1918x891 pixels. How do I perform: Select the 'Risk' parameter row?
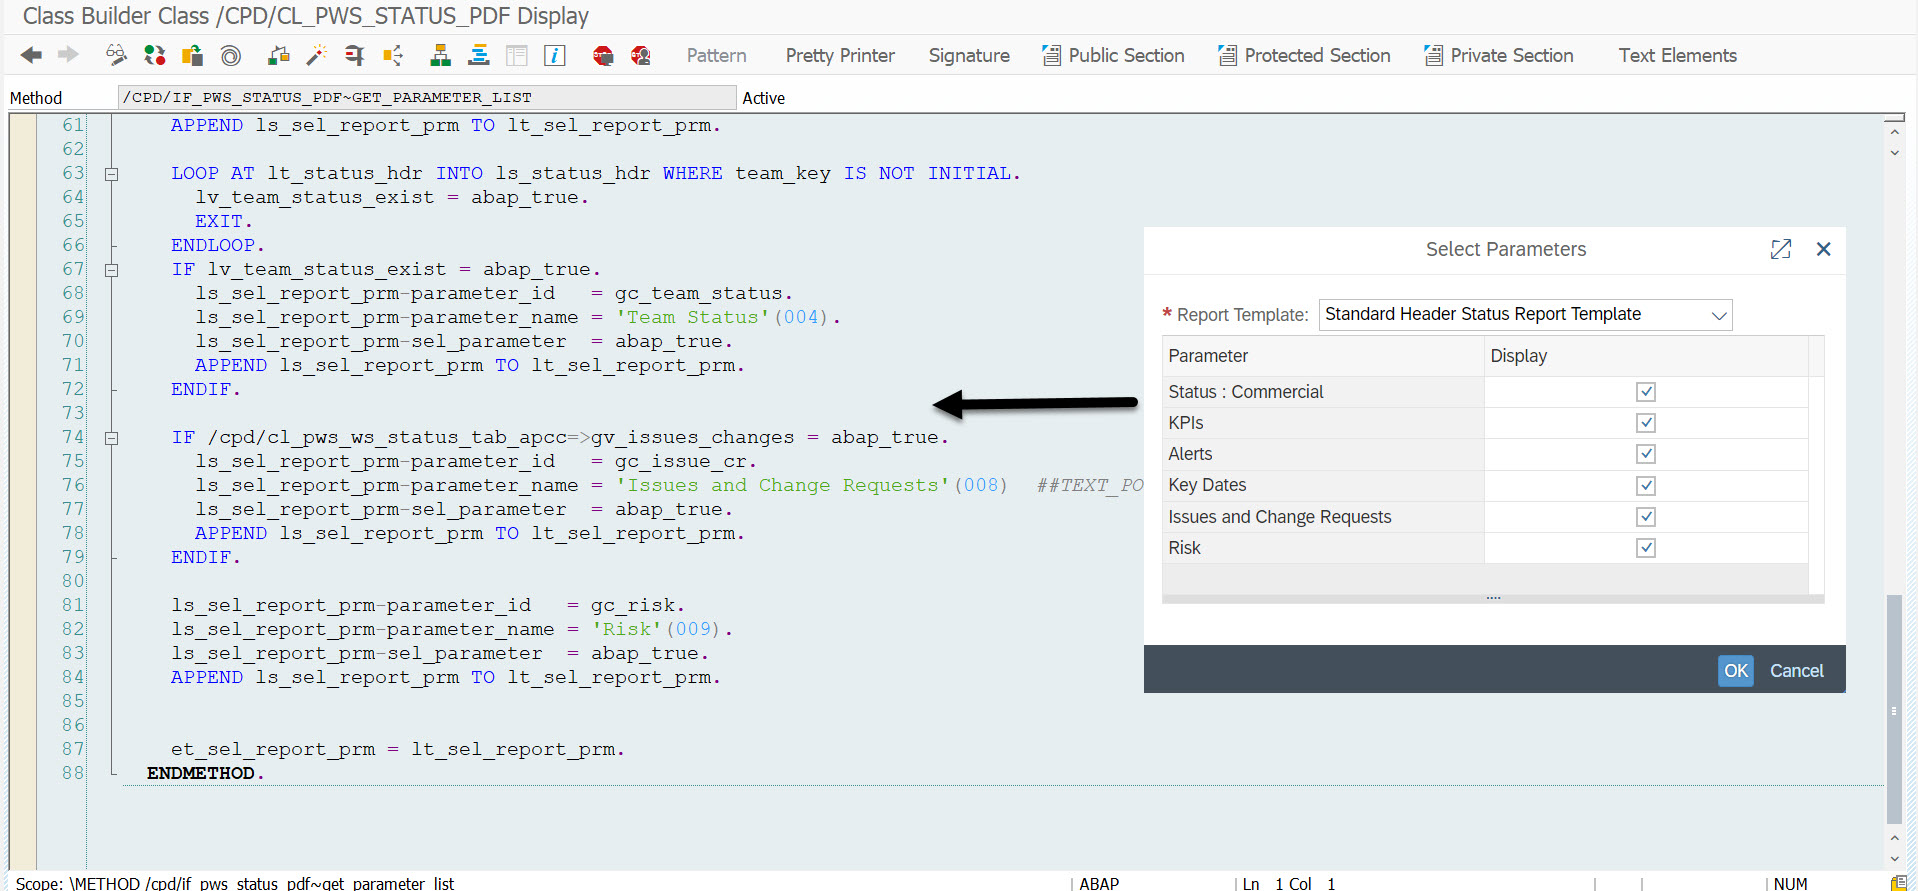tap(1485, 548)
